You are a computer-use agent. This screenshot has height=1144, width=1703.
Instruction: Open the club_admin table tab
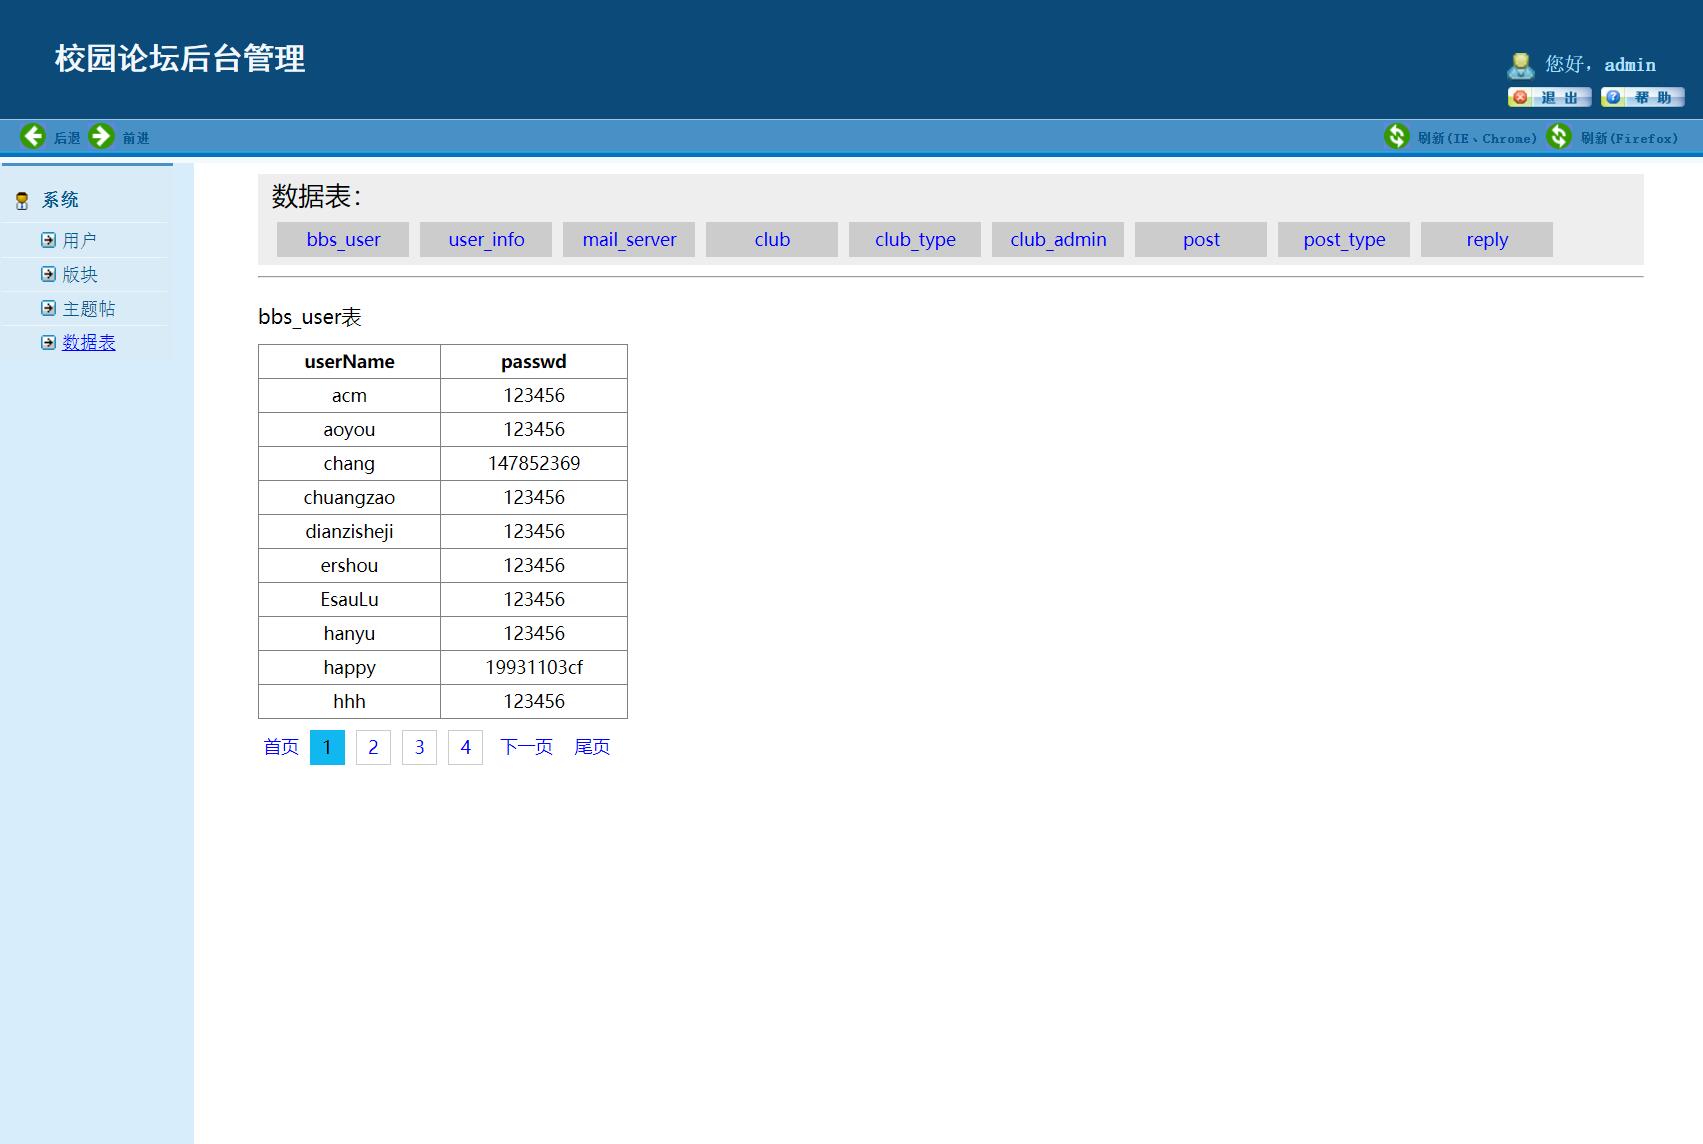(1058, 240)
